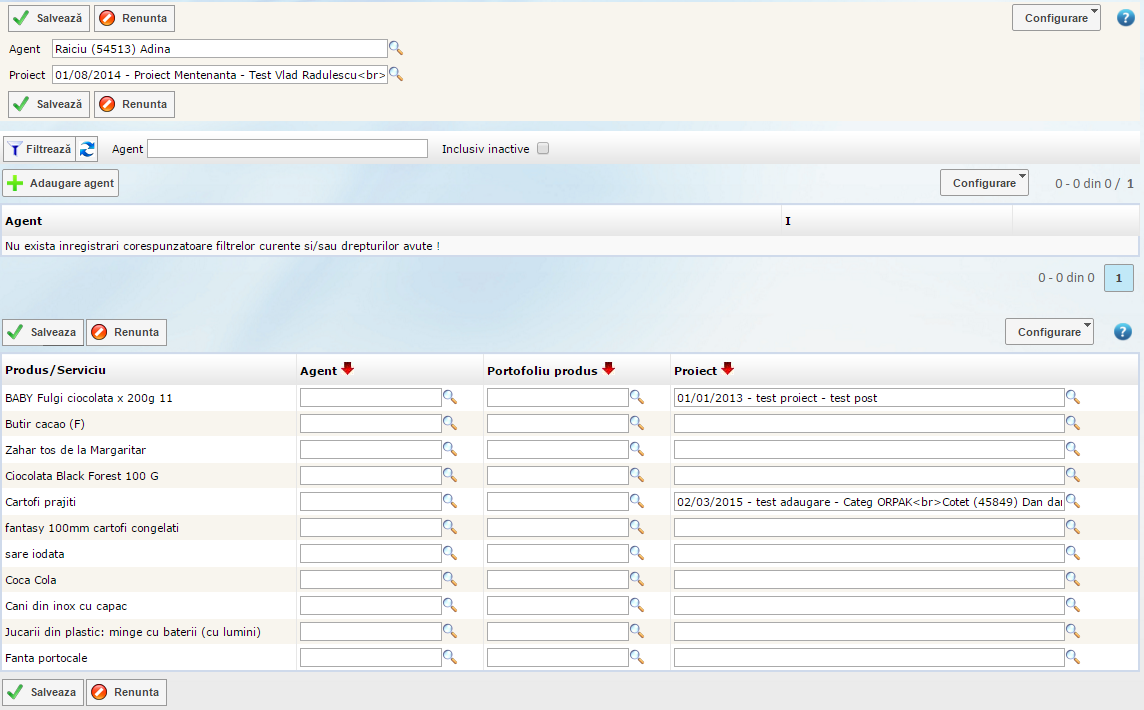Screen dimensions: 1144x710
Task: Open Portofoliu produs lookup for Fanta portocale row
Action: [636, 657]
